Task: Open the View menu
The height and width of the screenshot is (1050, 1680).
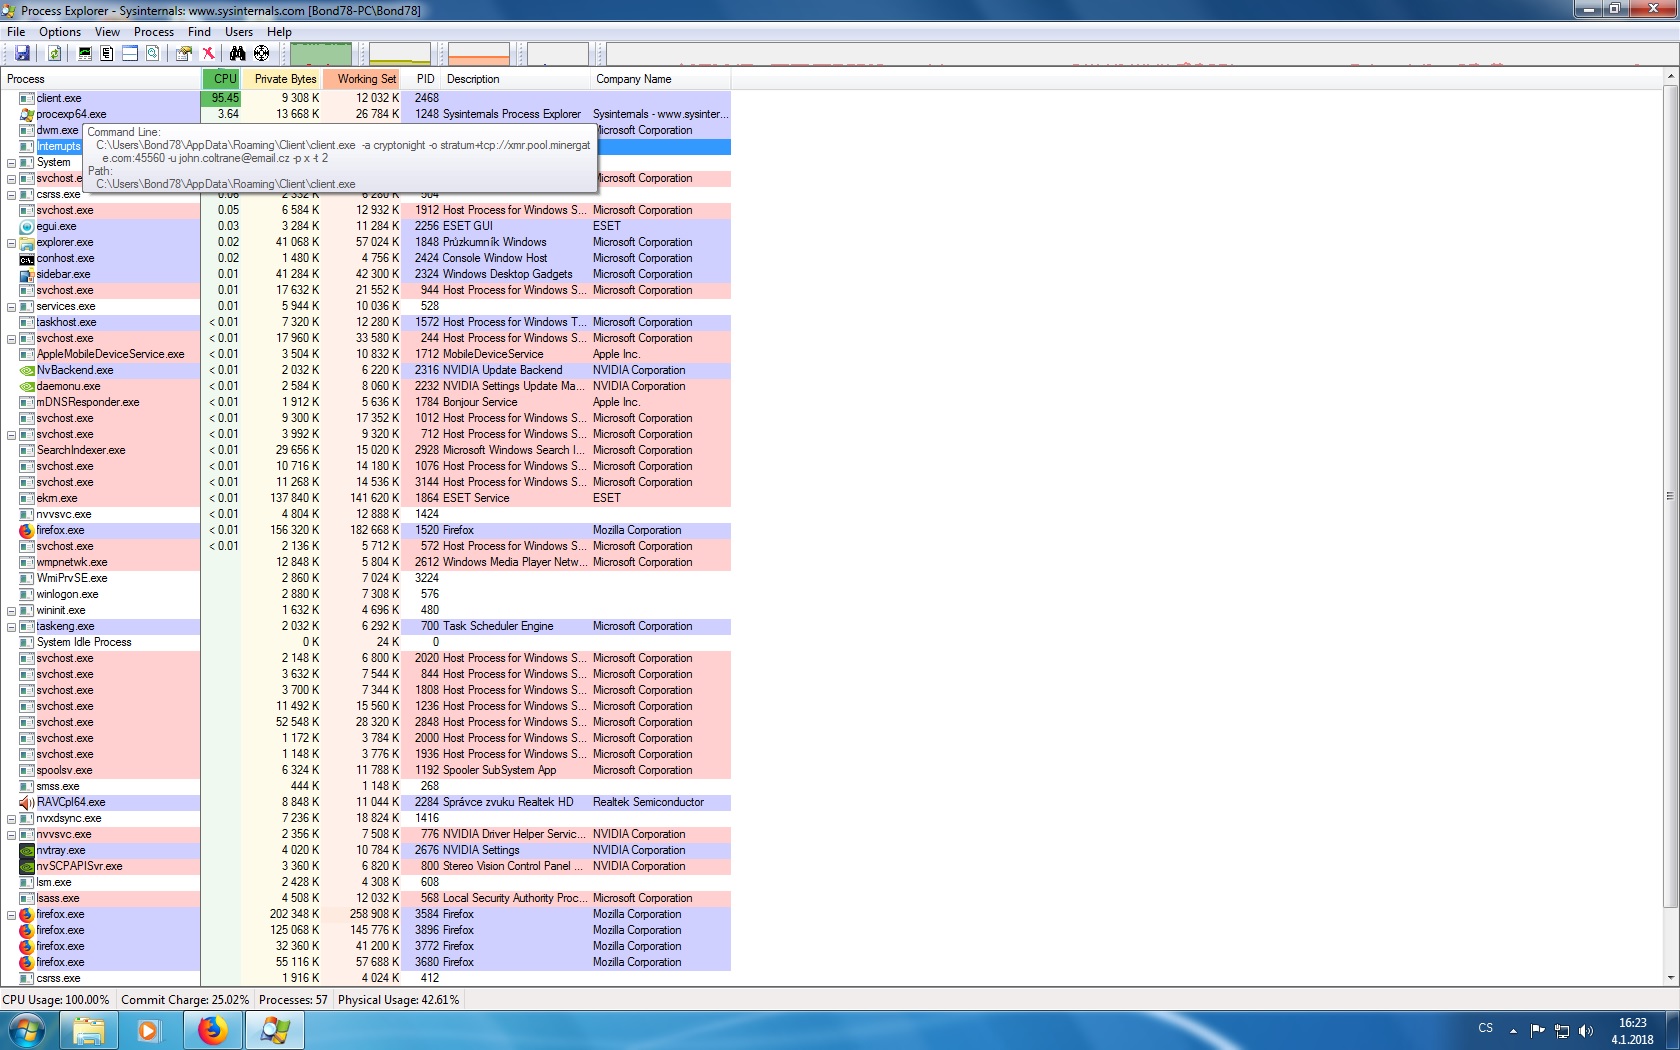Action: tap(107, 32)
